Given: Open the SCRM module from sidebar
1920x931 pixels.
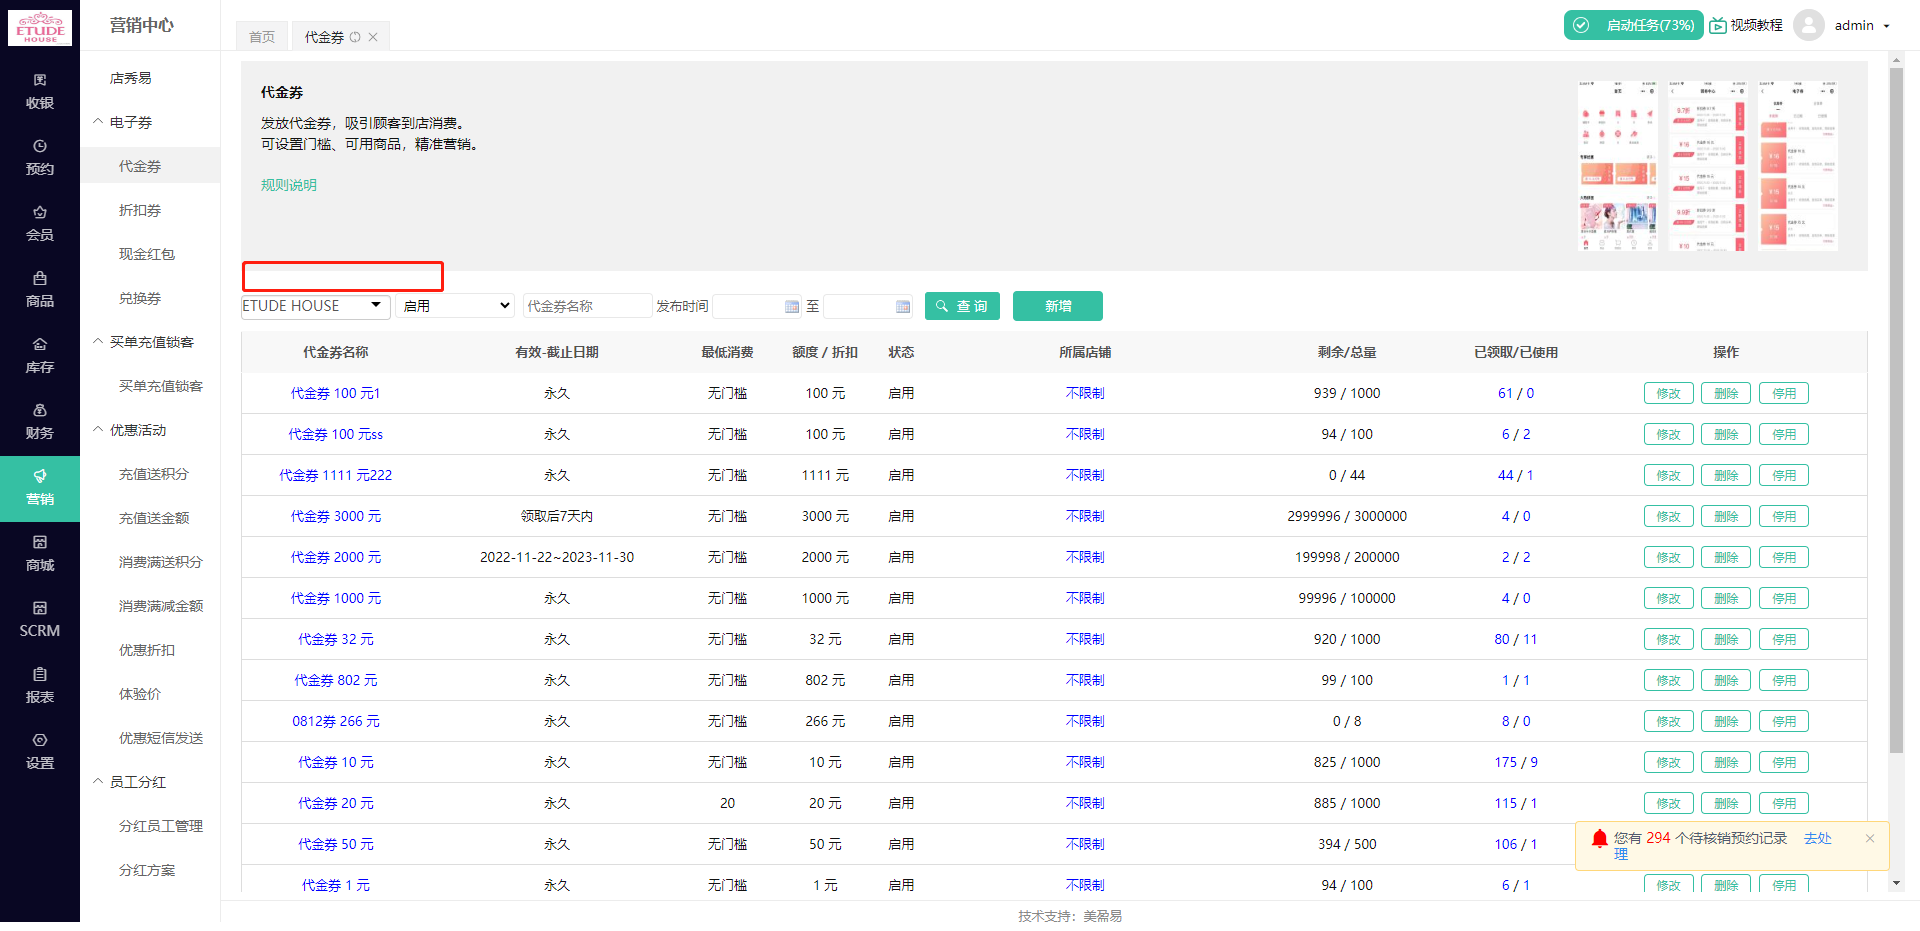Looking at the screenshot, I should (x=40, y=619).
